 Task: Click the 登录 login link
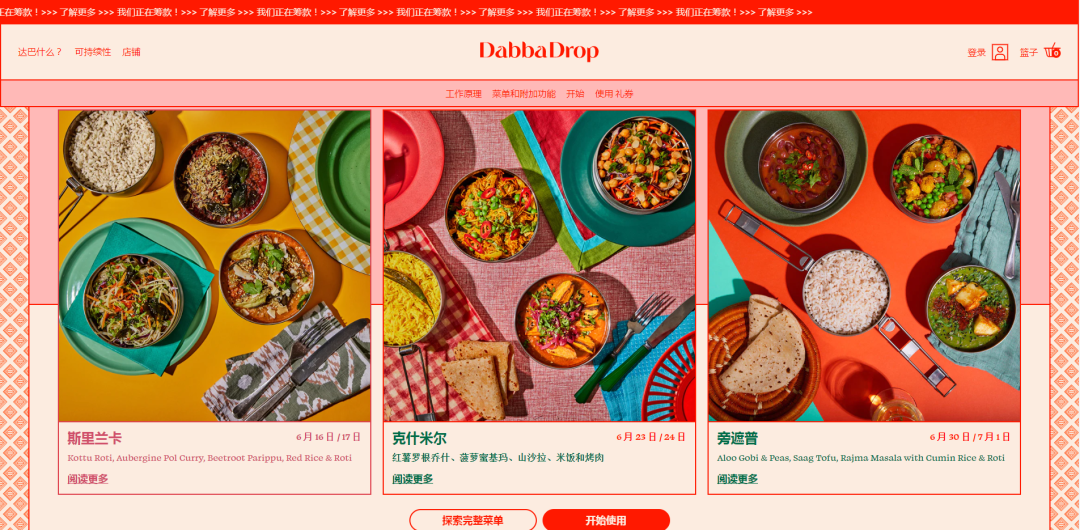(x=976, y=52)
